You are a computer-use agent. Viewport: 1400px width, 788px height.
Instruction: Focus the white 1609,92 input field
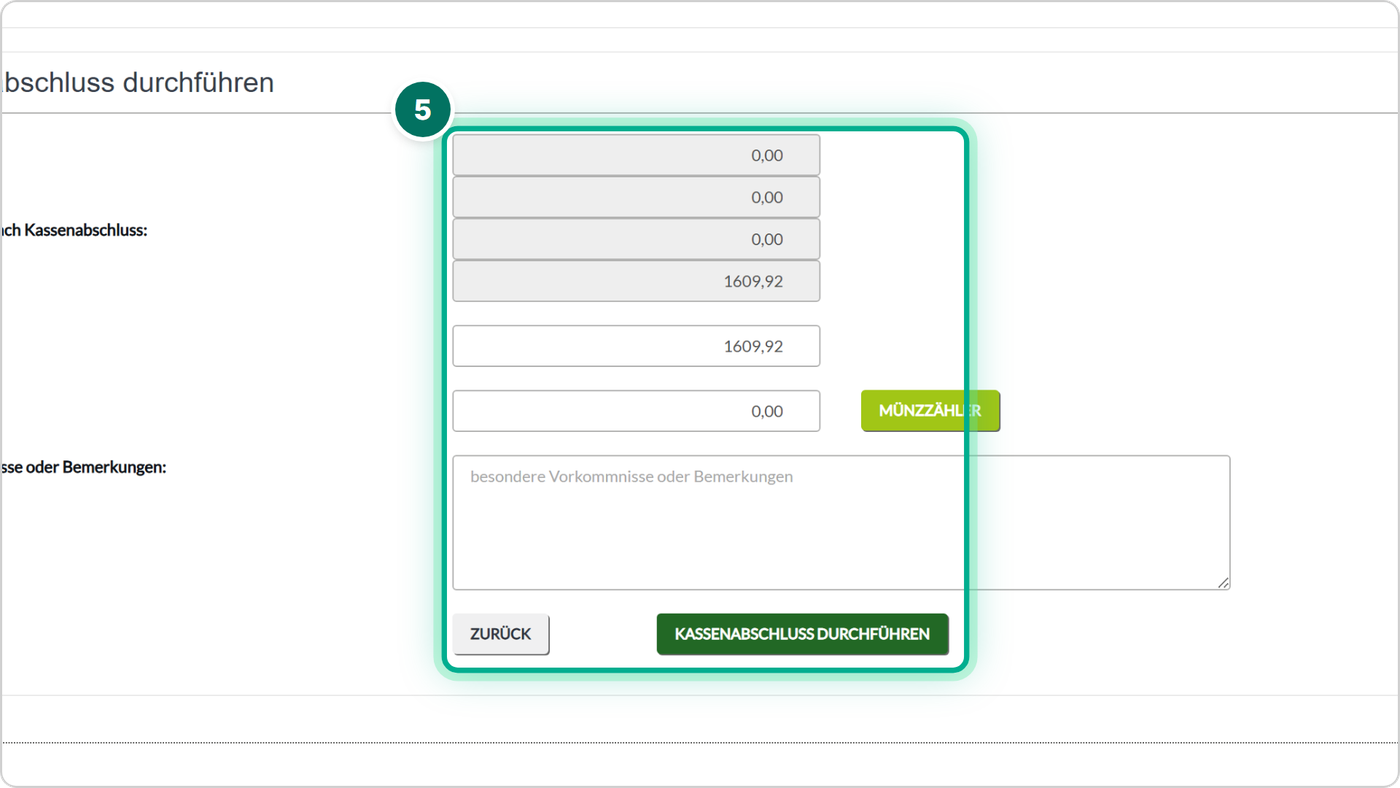(636, 346)
